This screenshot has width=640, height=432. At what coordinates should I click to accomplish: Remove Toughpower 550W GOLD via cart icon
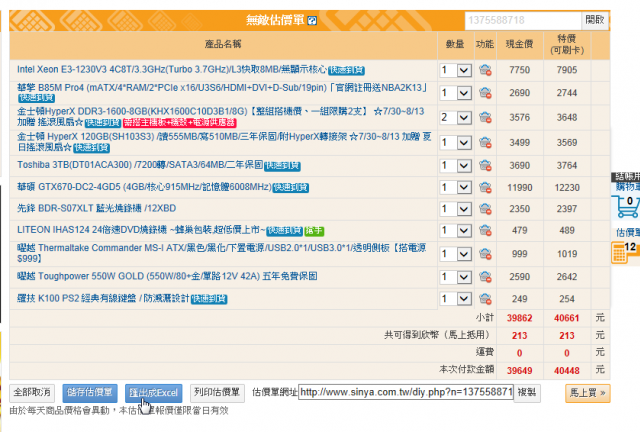click(485, 277)
